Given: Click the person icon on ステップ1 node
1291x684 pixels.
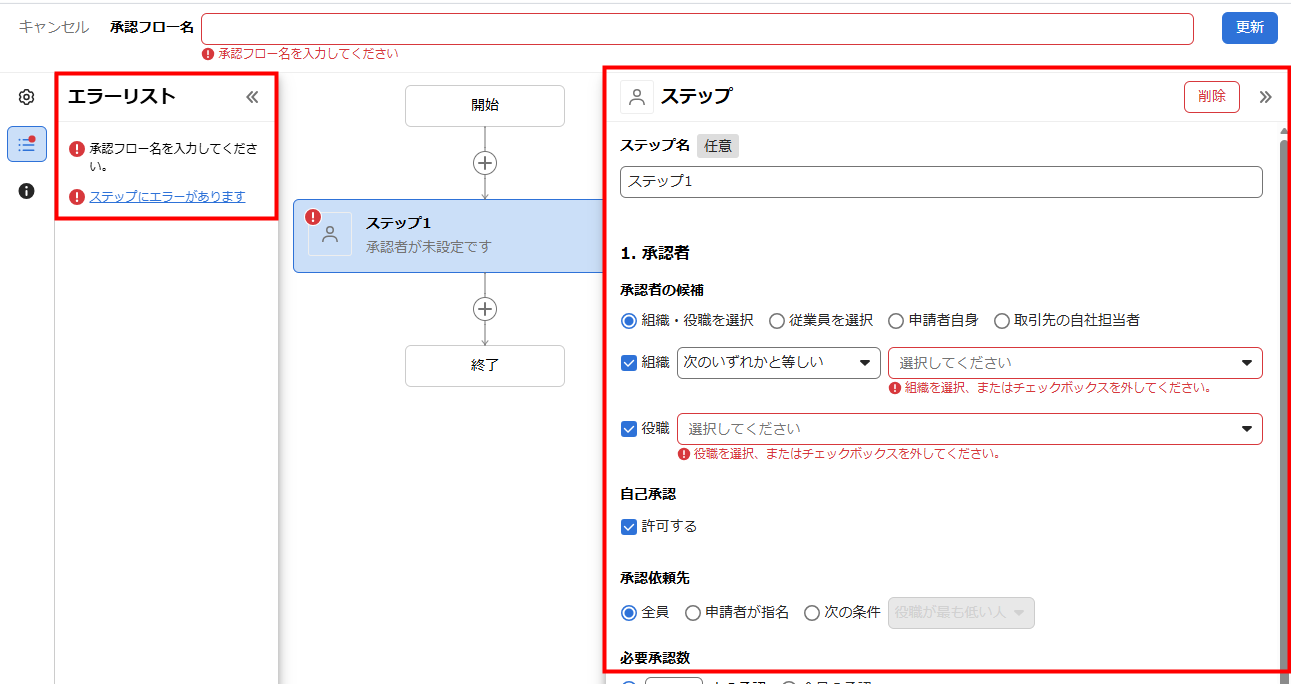Looking at the screenshot, I should (x=330, y=235).
